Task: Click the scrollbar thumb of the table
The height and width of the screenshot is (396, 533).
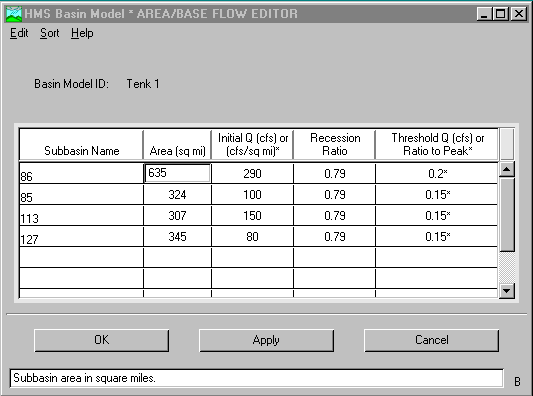Action: tap(506, 214)
